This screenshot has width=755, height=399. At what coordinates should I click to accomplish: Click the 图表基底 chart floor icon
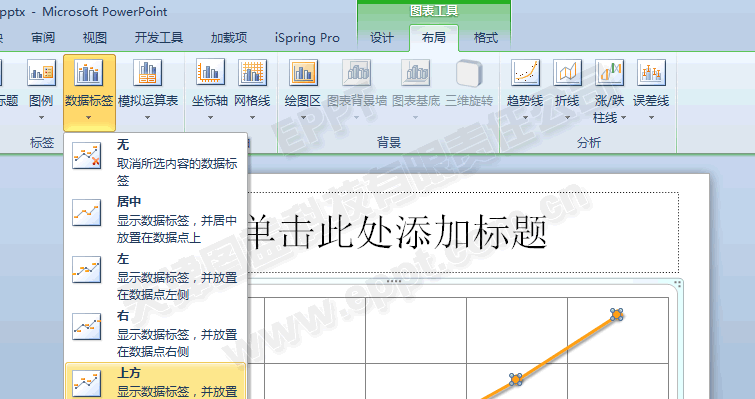point(416,73)
